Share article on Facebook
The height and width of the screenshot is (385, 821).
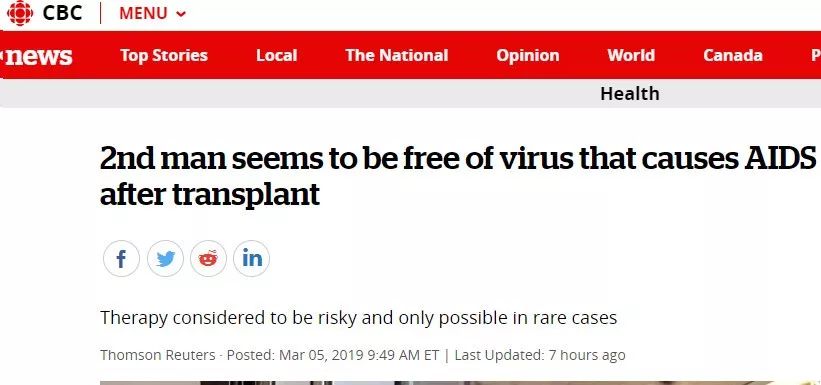click(121, 259)
